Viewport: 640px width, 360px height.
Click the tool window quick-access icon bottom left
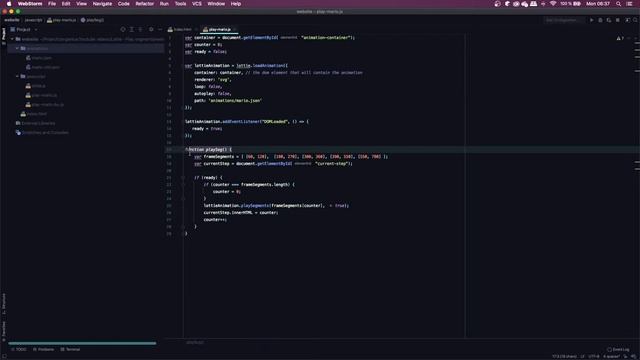click(x=4, y=356)
